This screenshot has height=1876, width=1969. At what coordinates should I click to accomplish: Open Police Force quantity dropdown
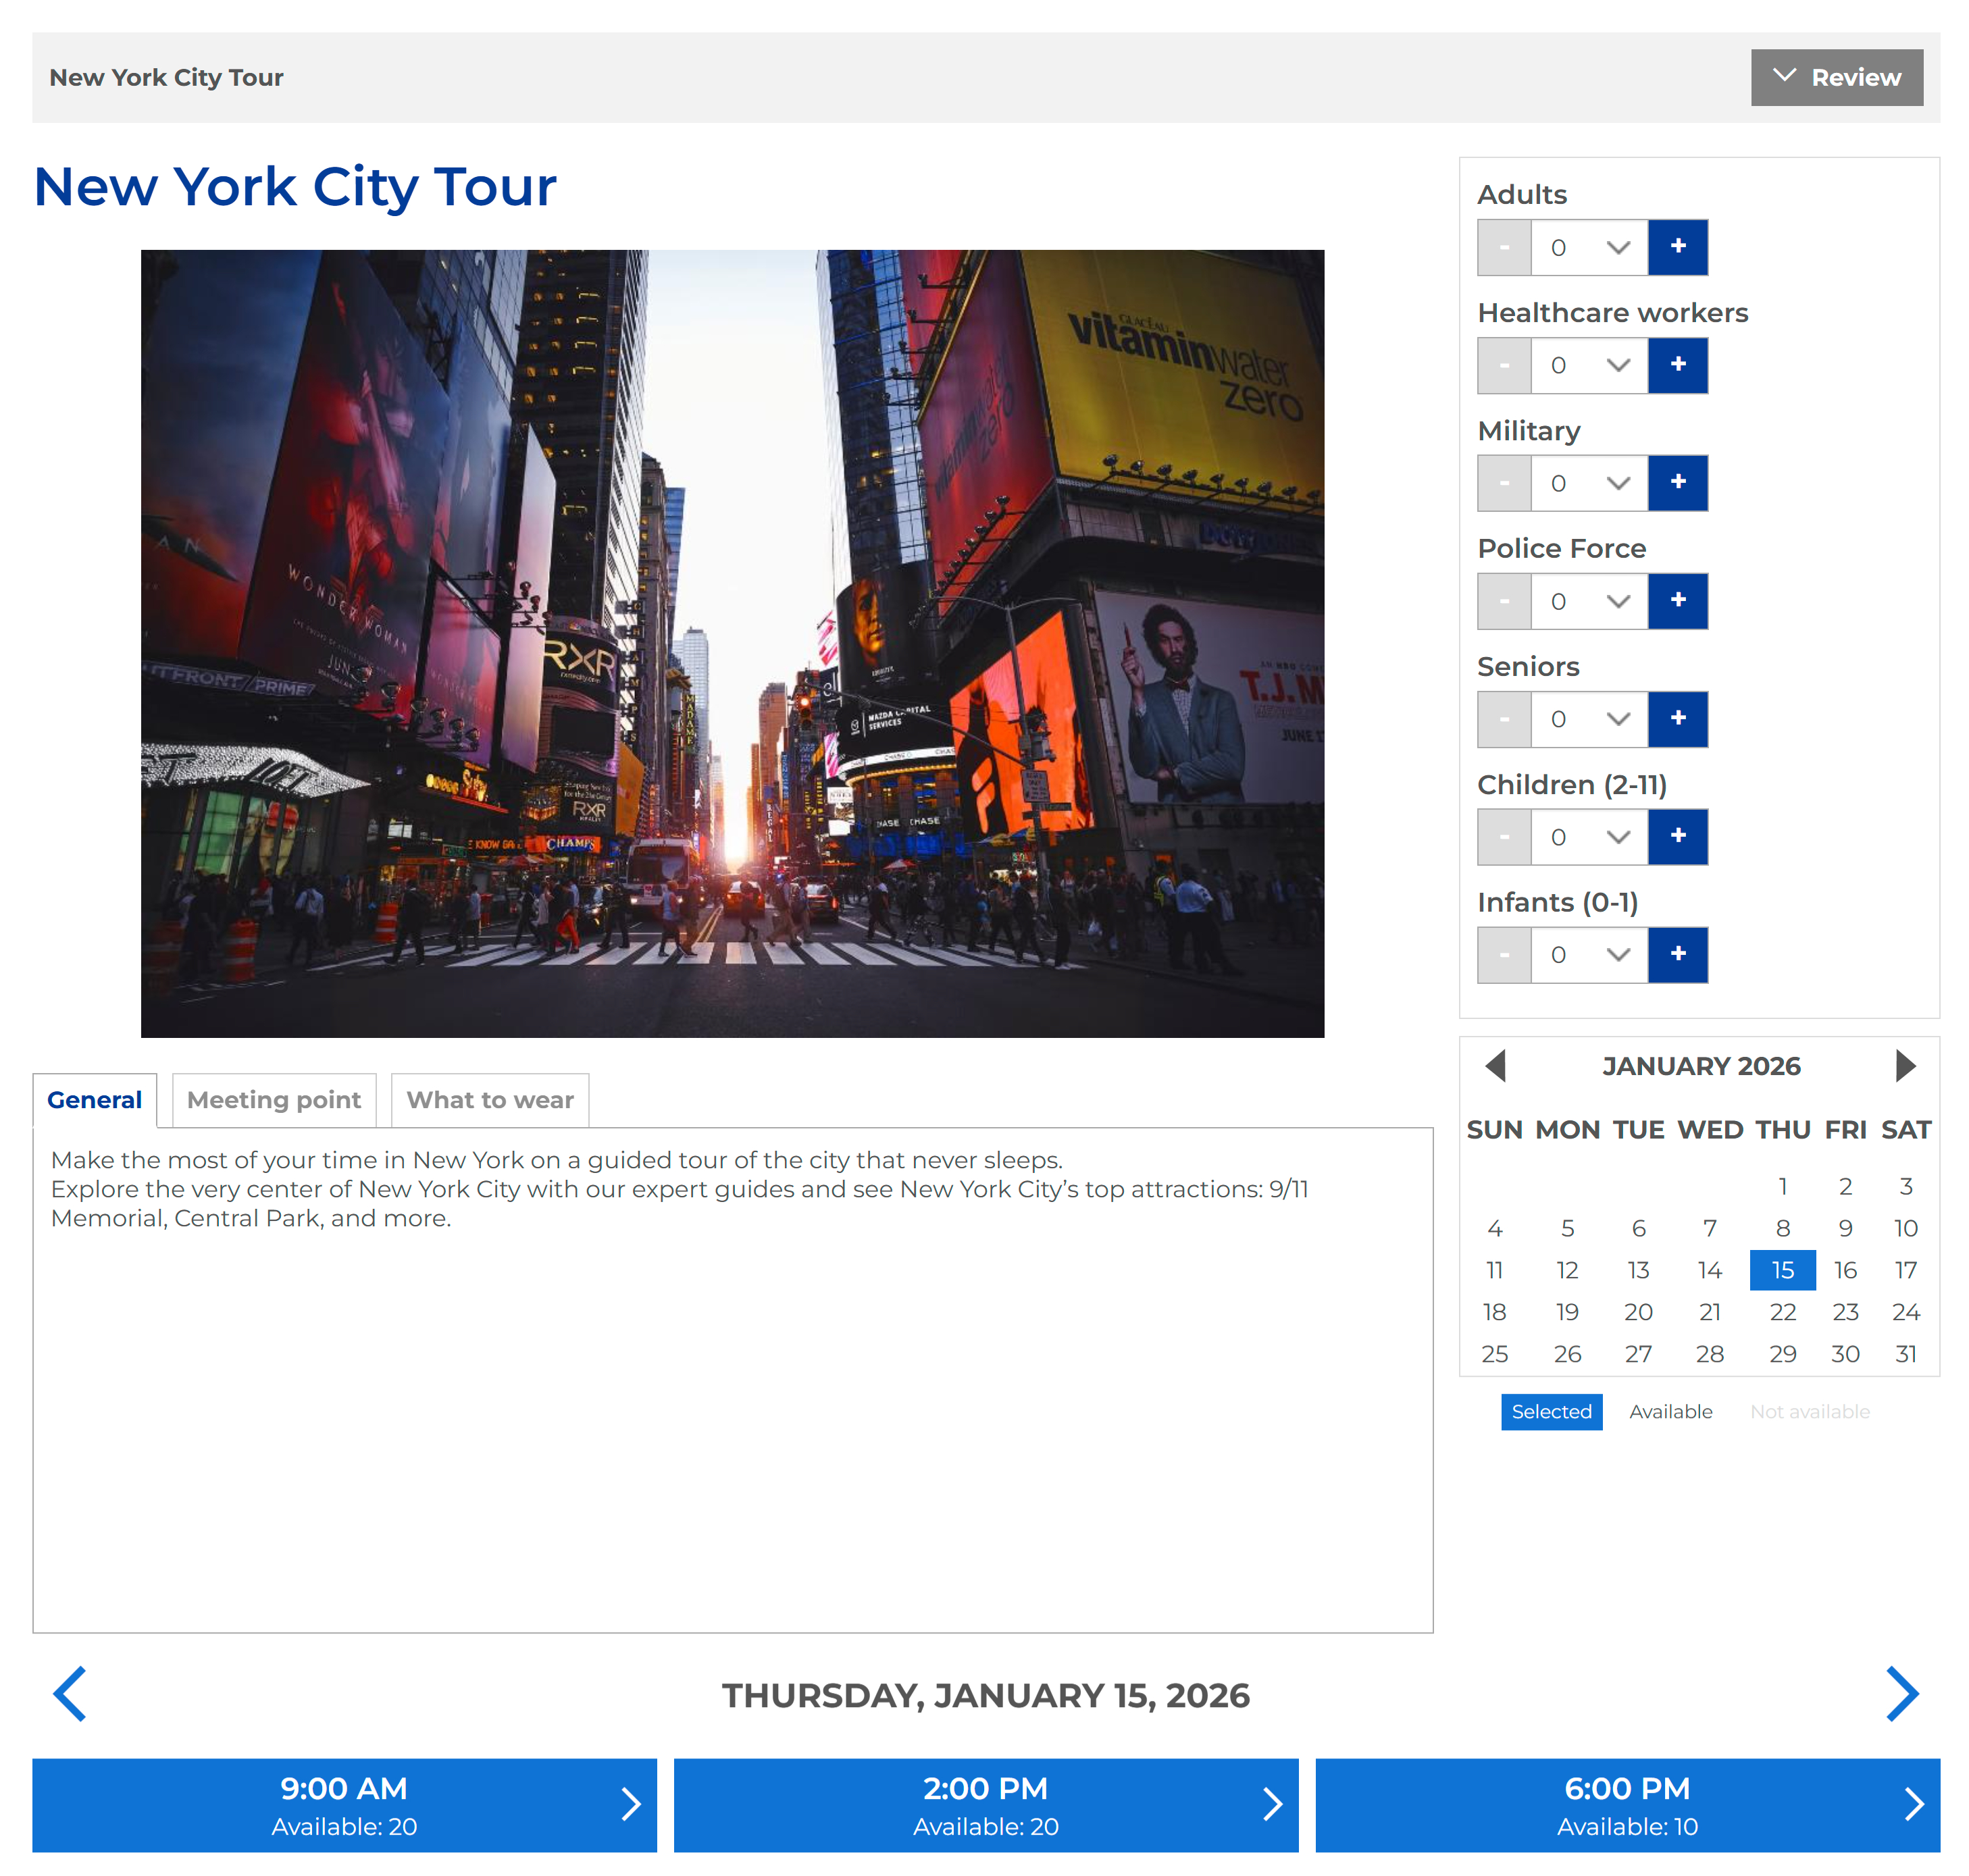tap(1589, 601)
